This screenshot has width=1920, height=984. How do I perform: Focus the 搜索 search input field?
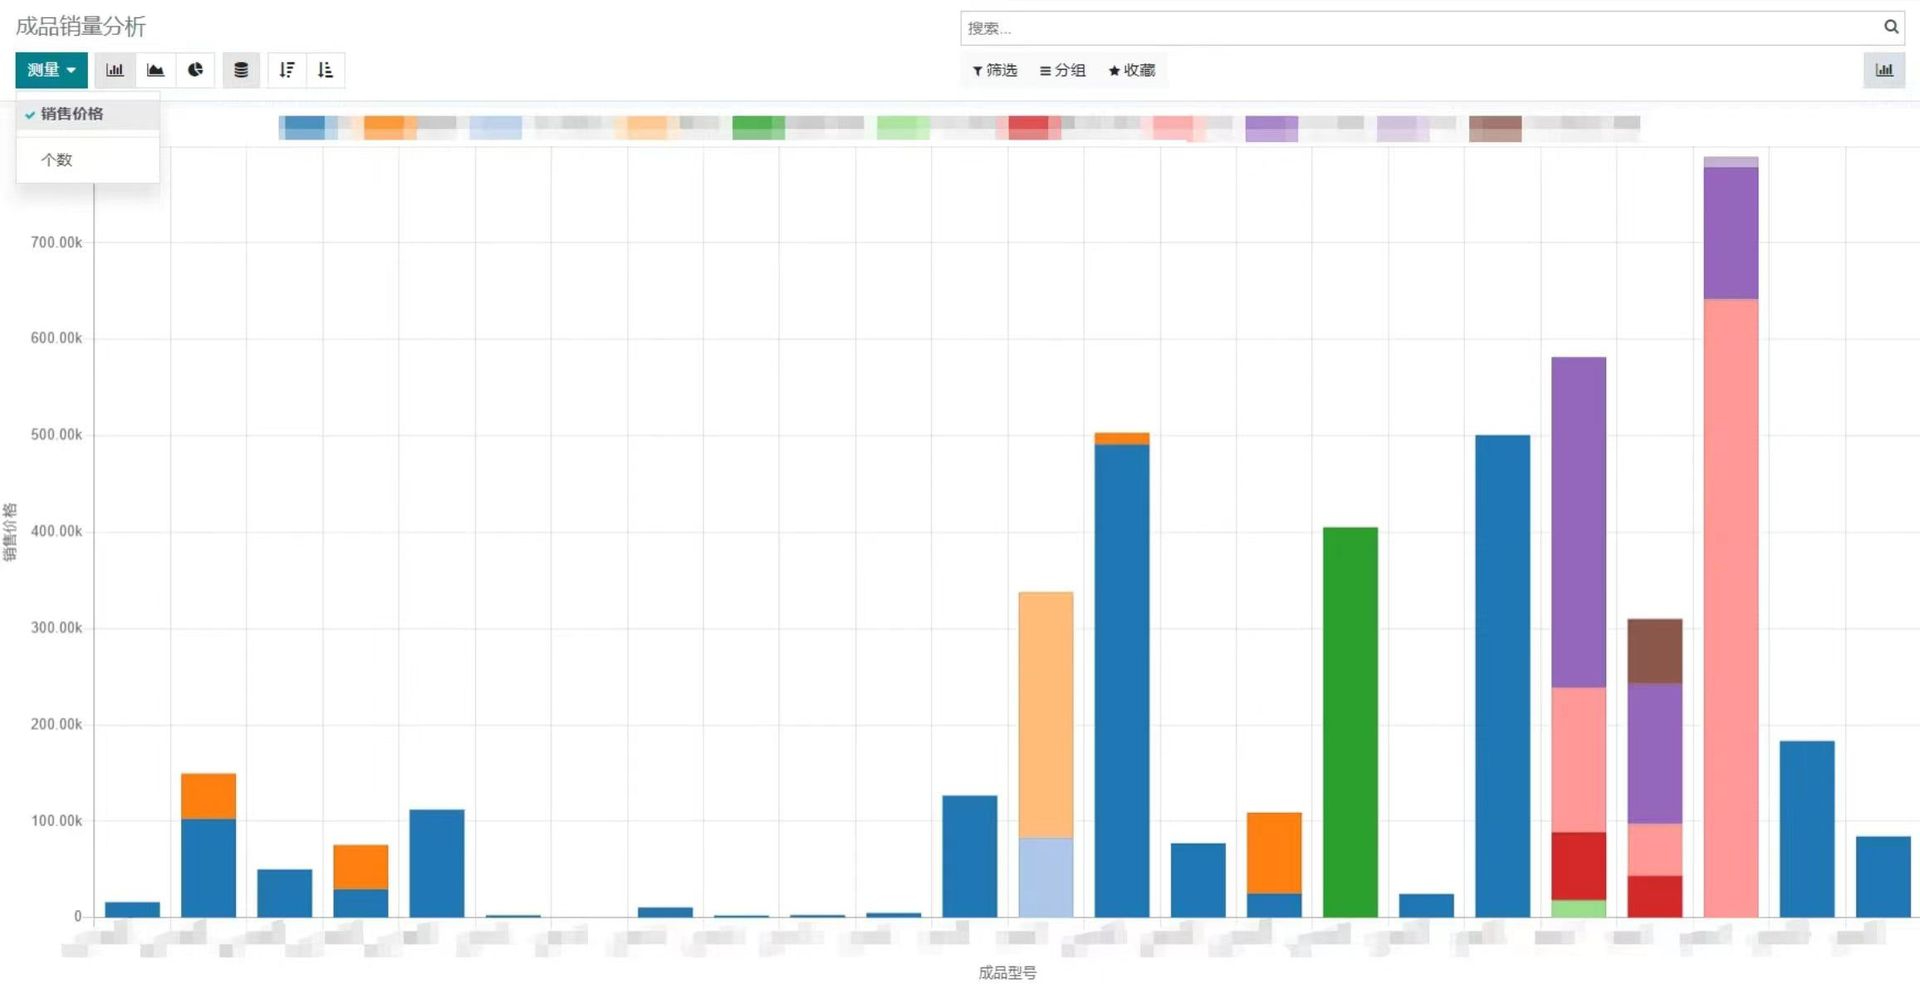(1420, 28)
